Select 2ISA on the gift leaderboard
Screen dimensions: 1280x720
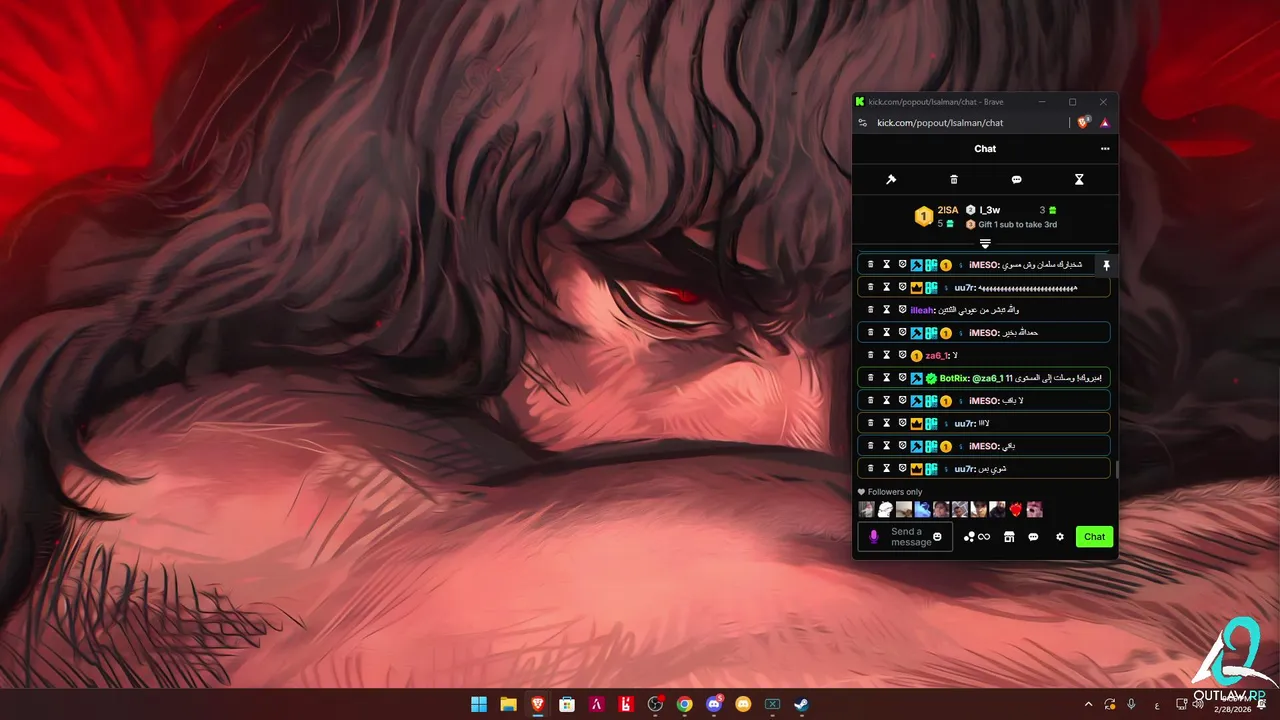tap(948, 210)
